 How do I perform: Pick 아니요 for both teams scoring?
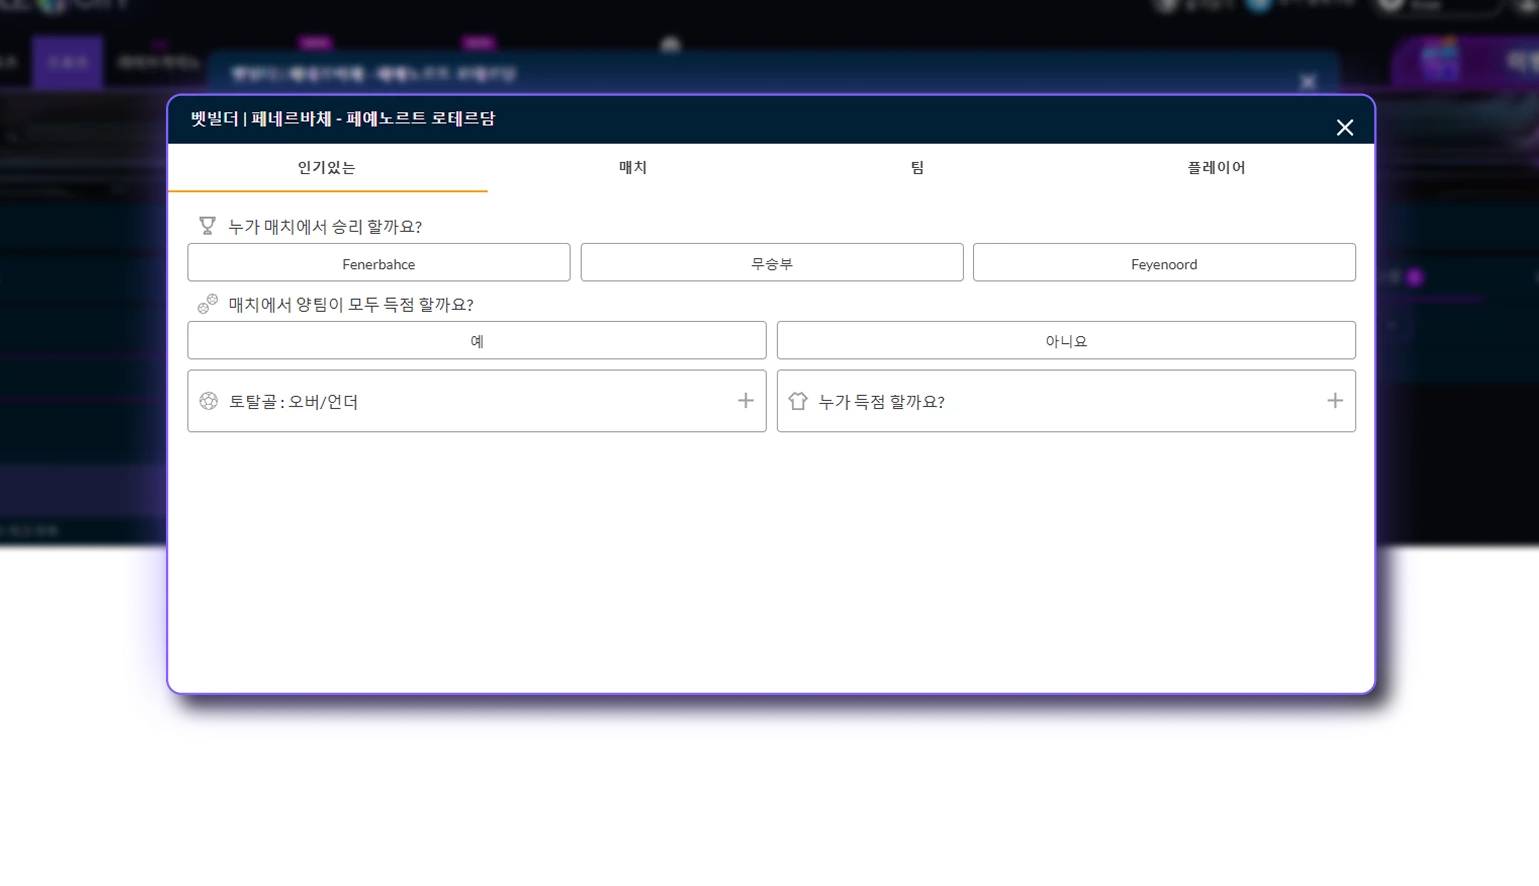coord(1066,340)
